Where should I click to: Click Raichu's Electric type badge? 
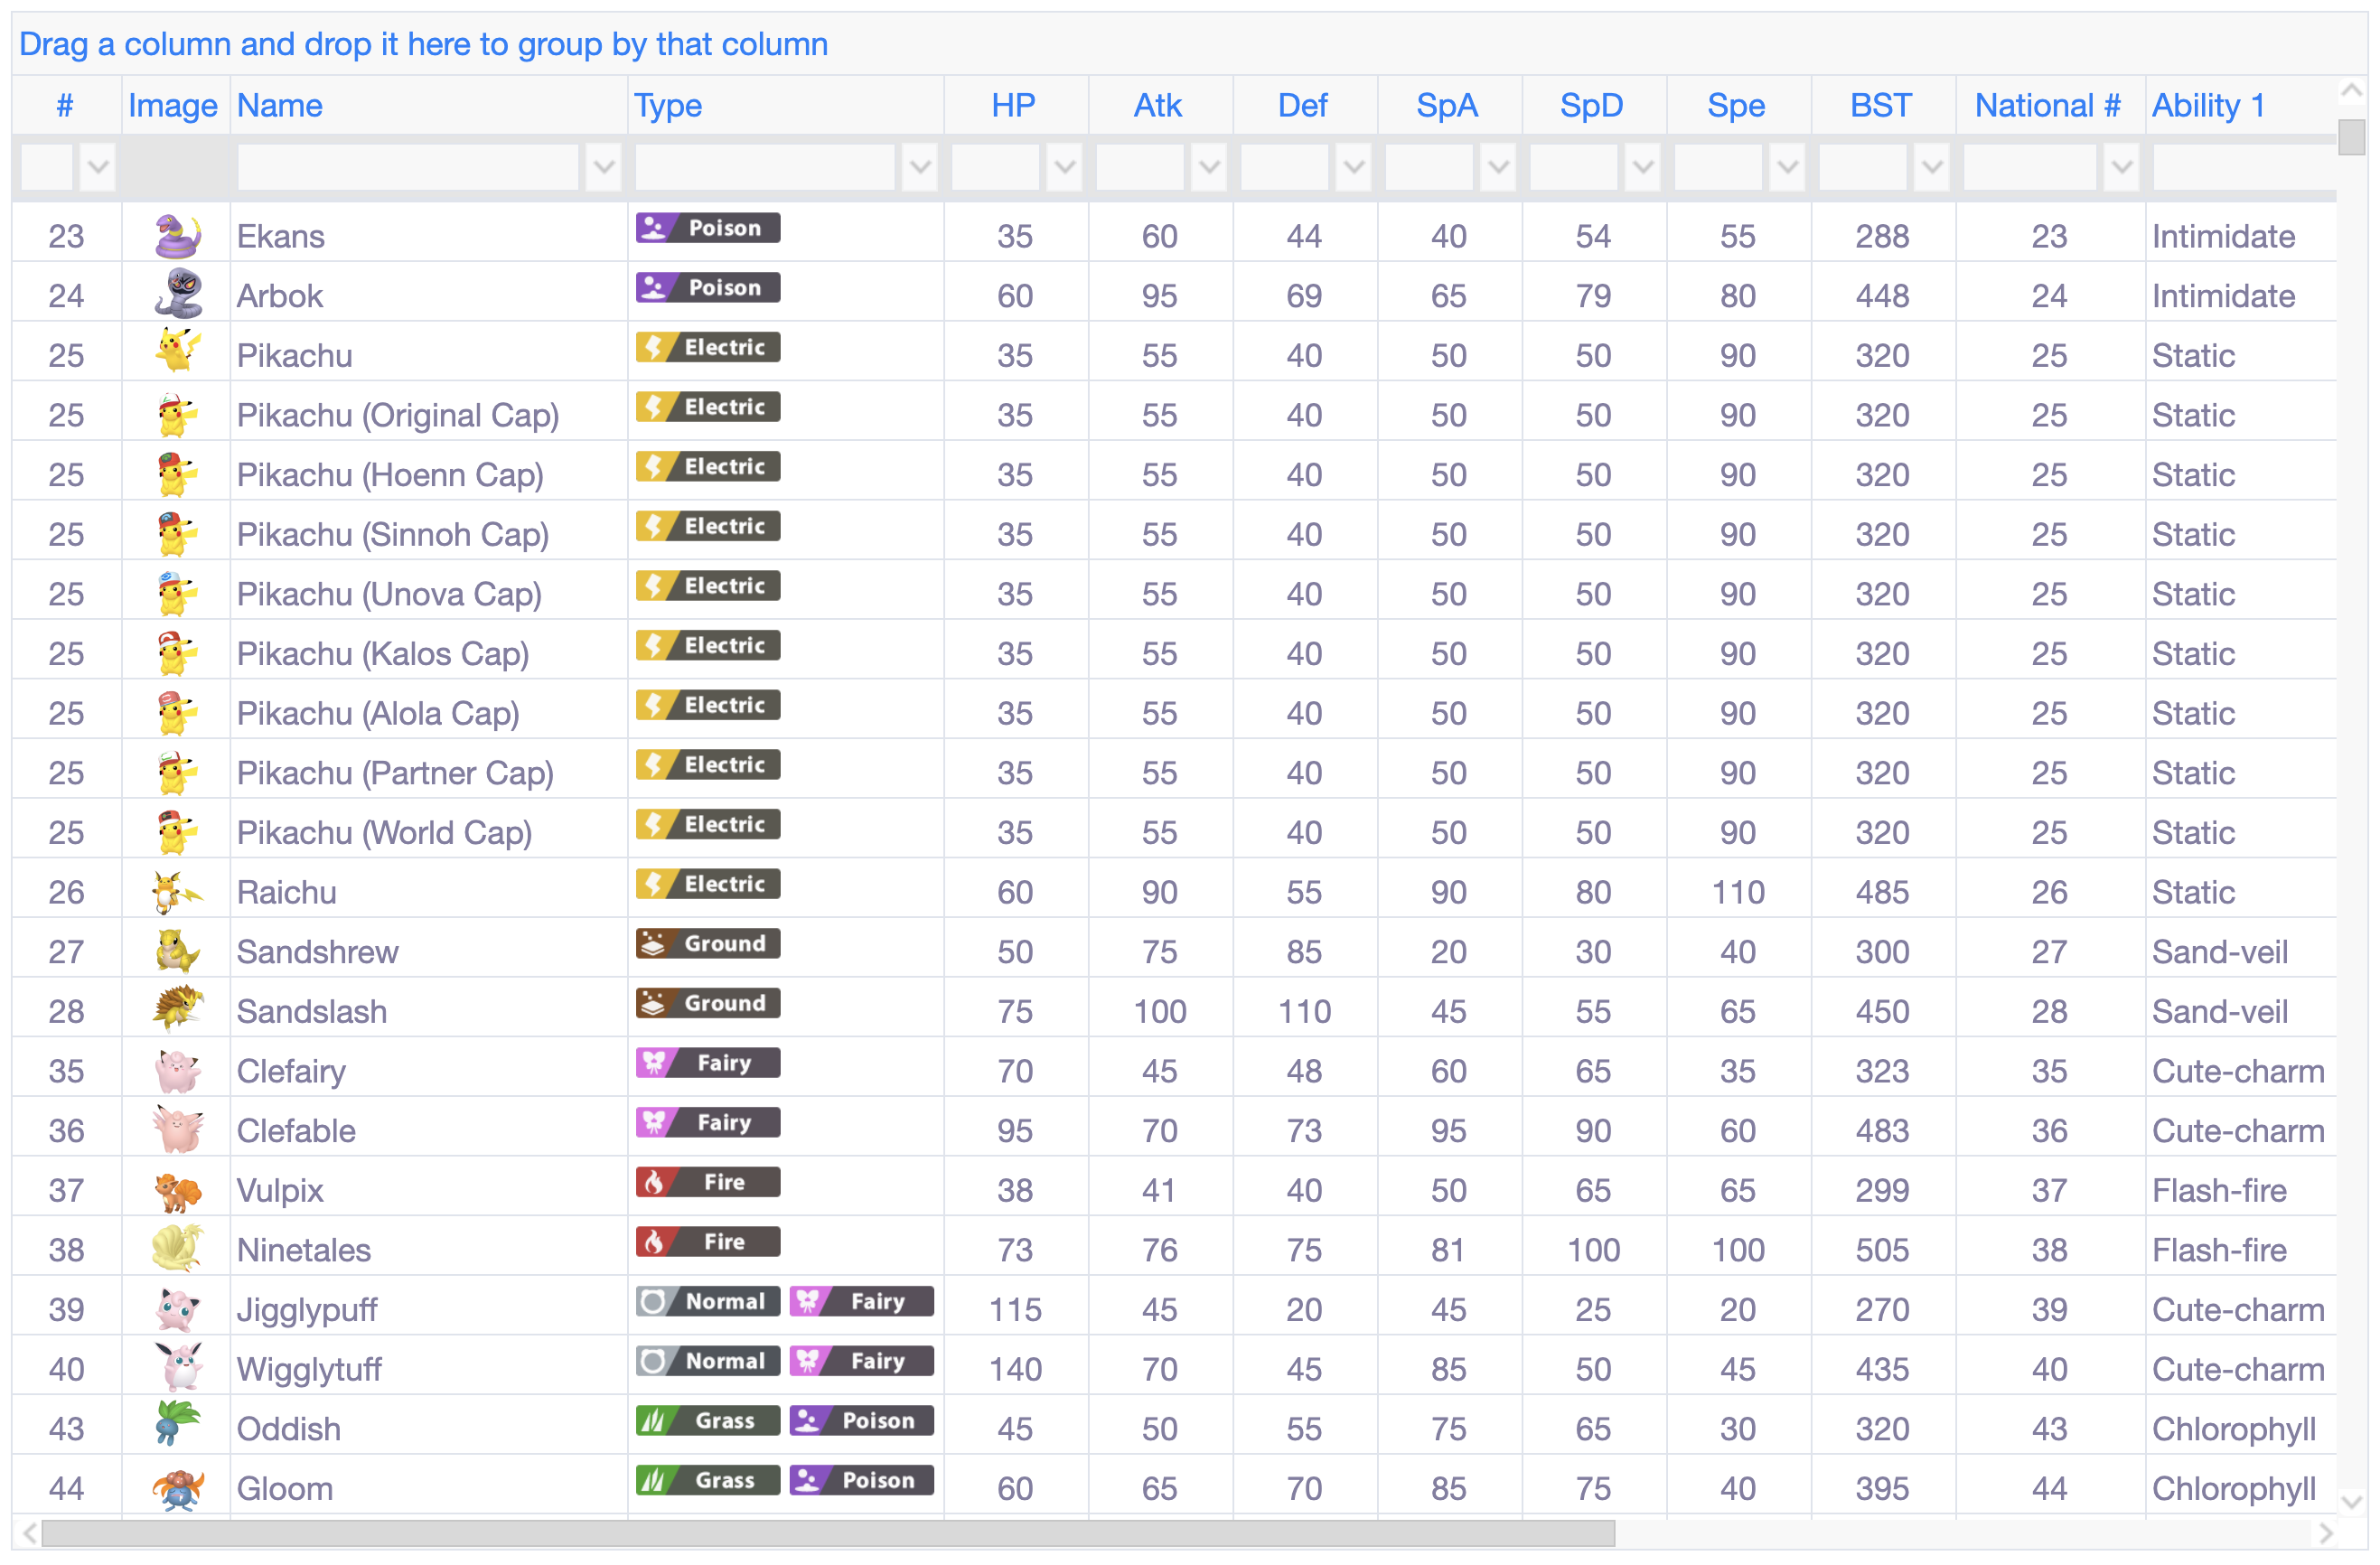[x=708, y=884]
